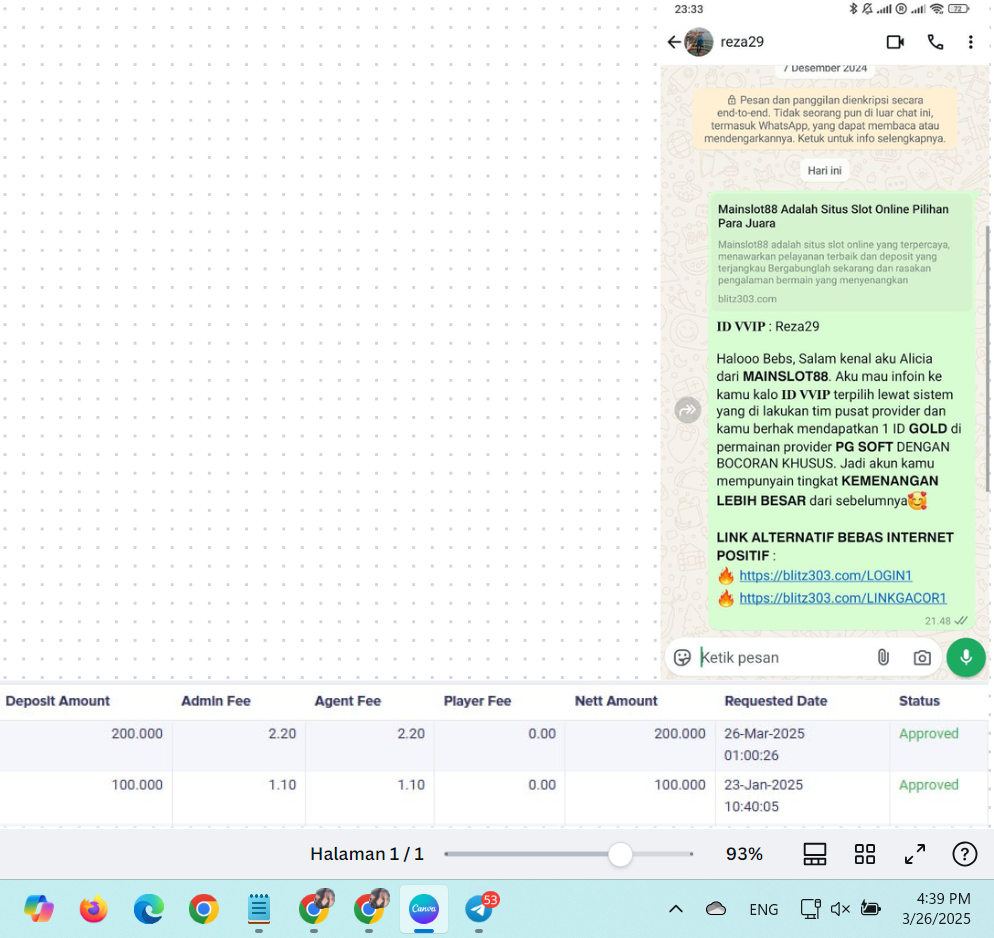Click the Agent Fee column header
994x938 pixels.
(x=347, y=701)
